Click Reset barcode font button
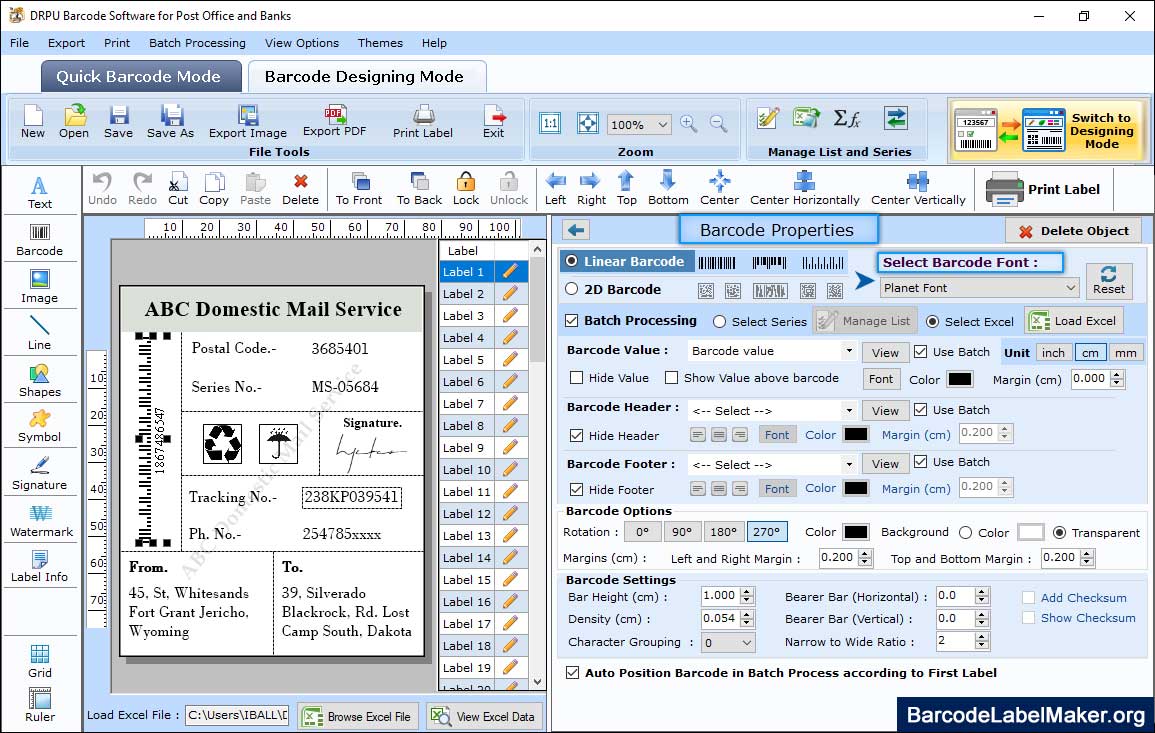This screenshot has width=1155, height=733. click(1109, 281)
